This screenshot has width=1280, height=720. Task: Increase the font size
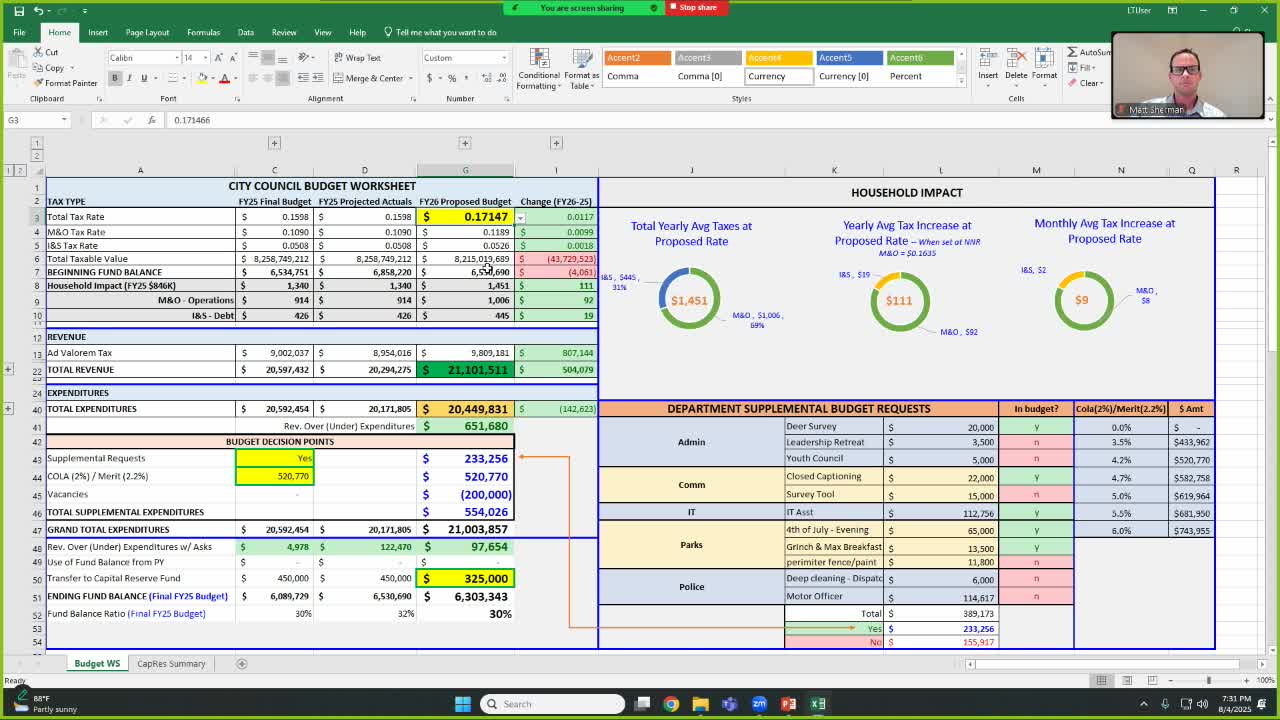click(x=217, y=57)
